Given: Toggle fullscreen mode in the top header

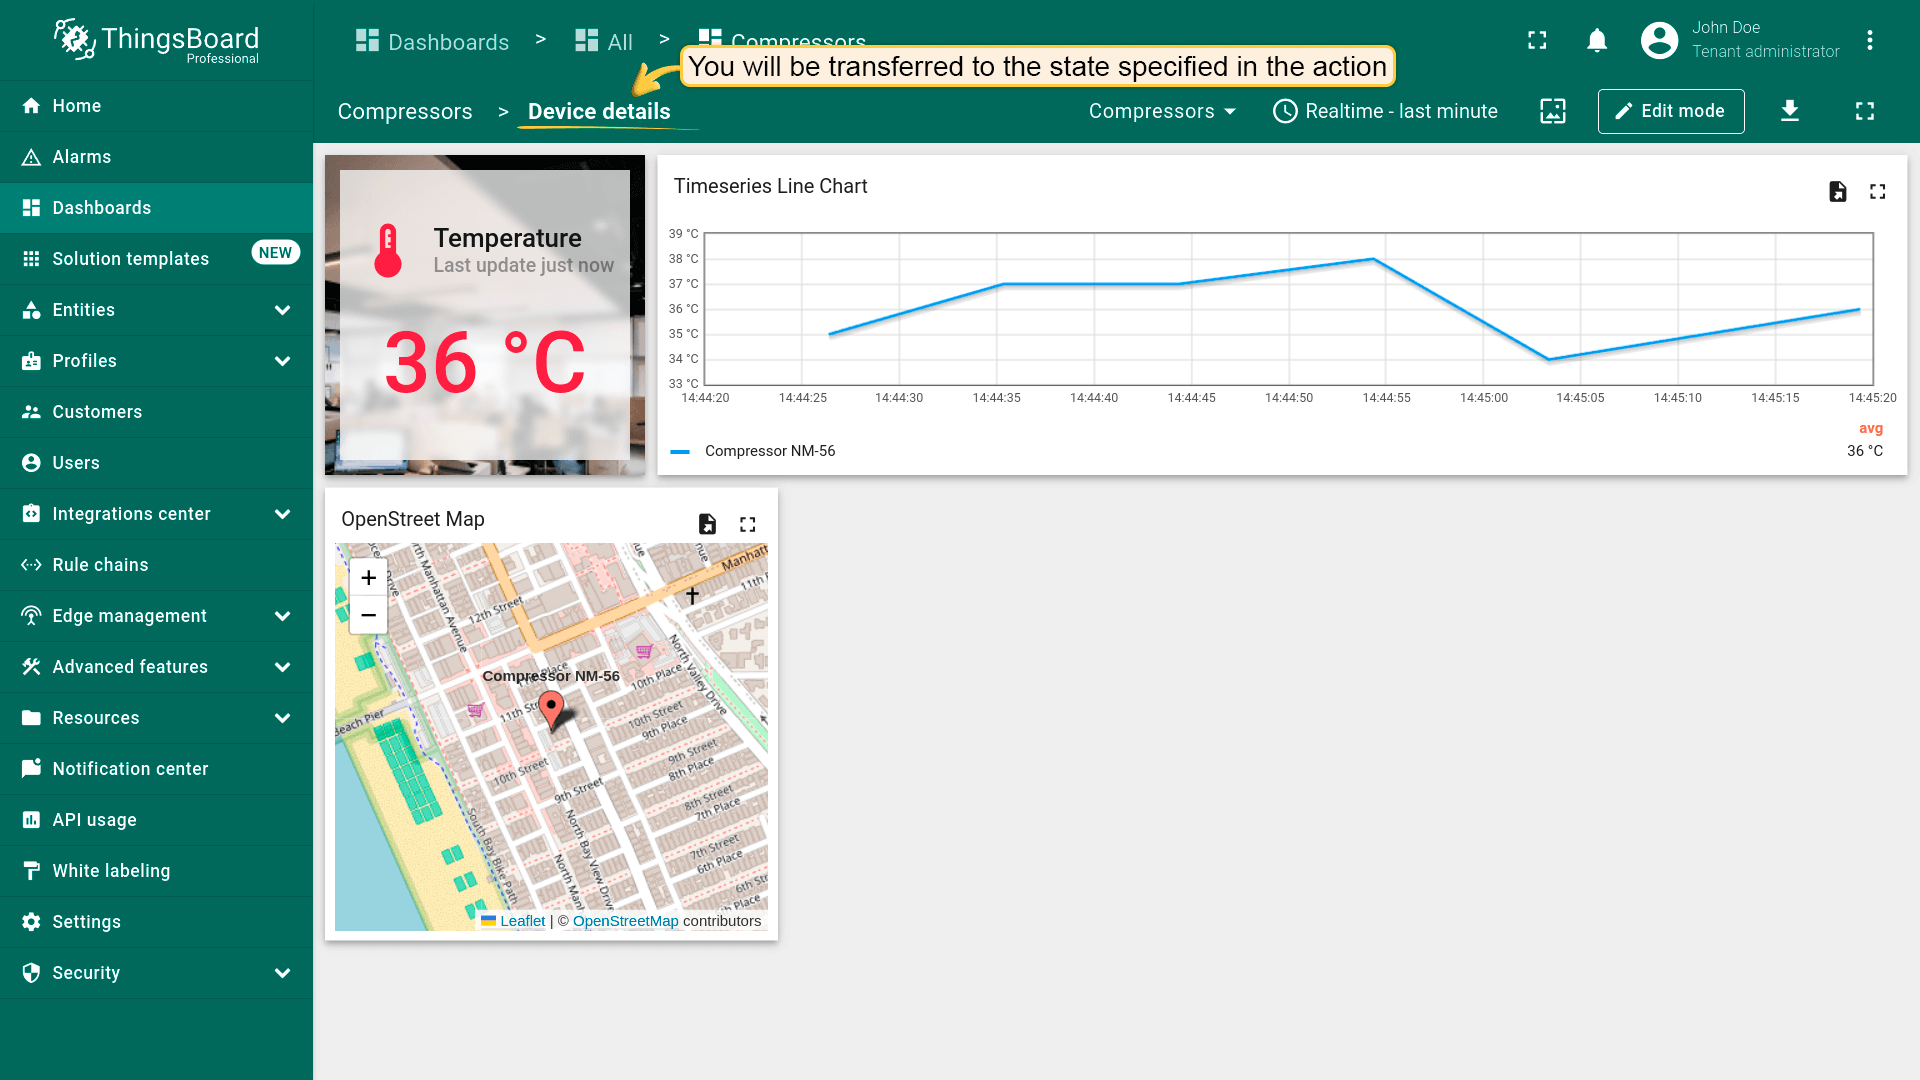Looking at the screenshot, I should pyautogui.click(x=1537, y=41).
